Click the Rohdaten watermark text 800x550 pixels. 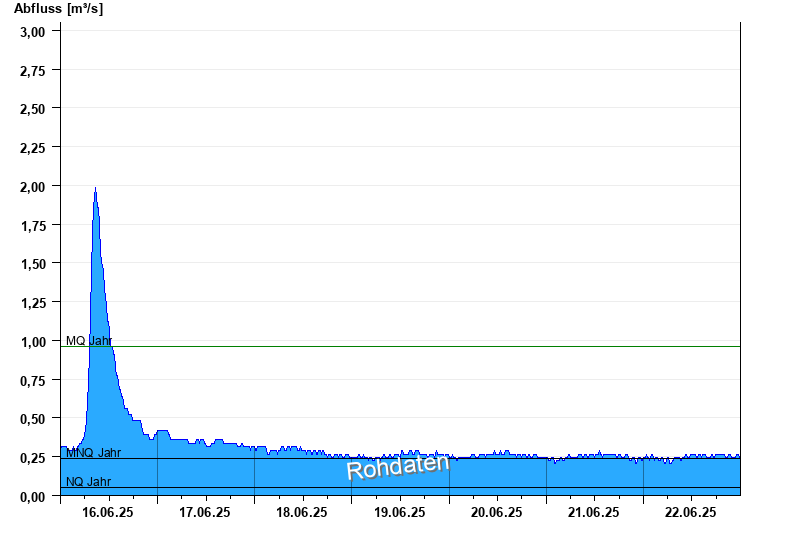click(398, 467)
